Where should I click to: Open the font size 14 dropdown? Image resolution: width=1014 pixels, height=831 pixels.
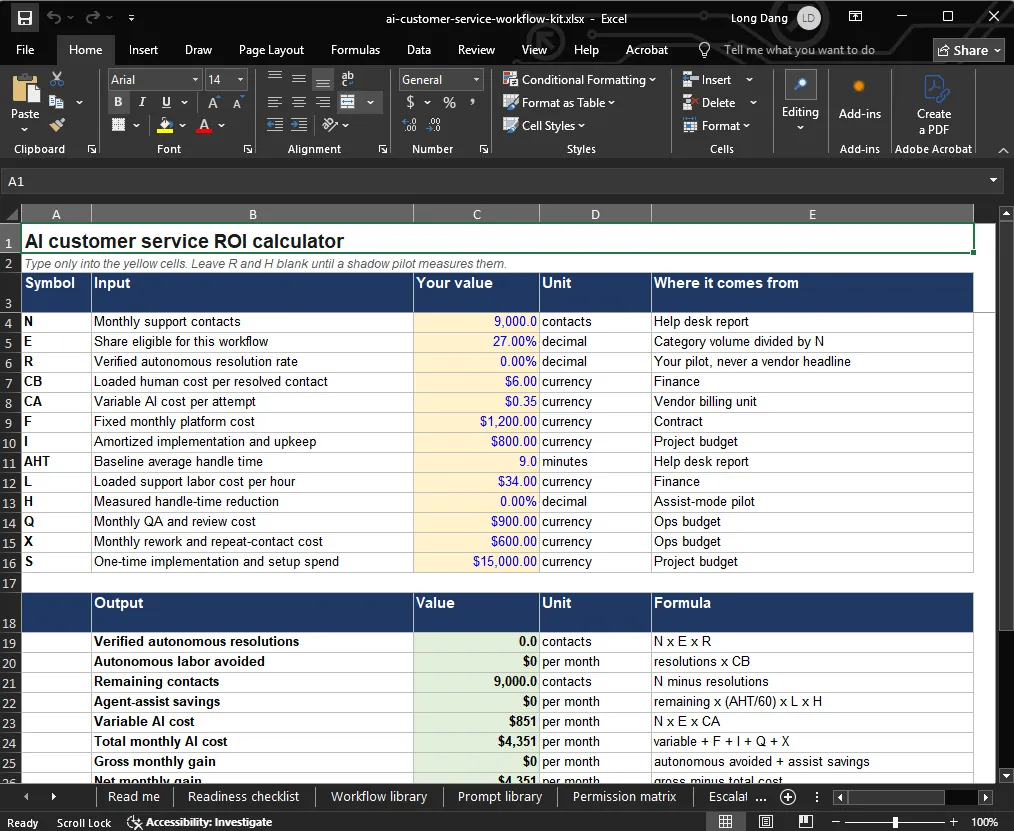click(240, 80)
